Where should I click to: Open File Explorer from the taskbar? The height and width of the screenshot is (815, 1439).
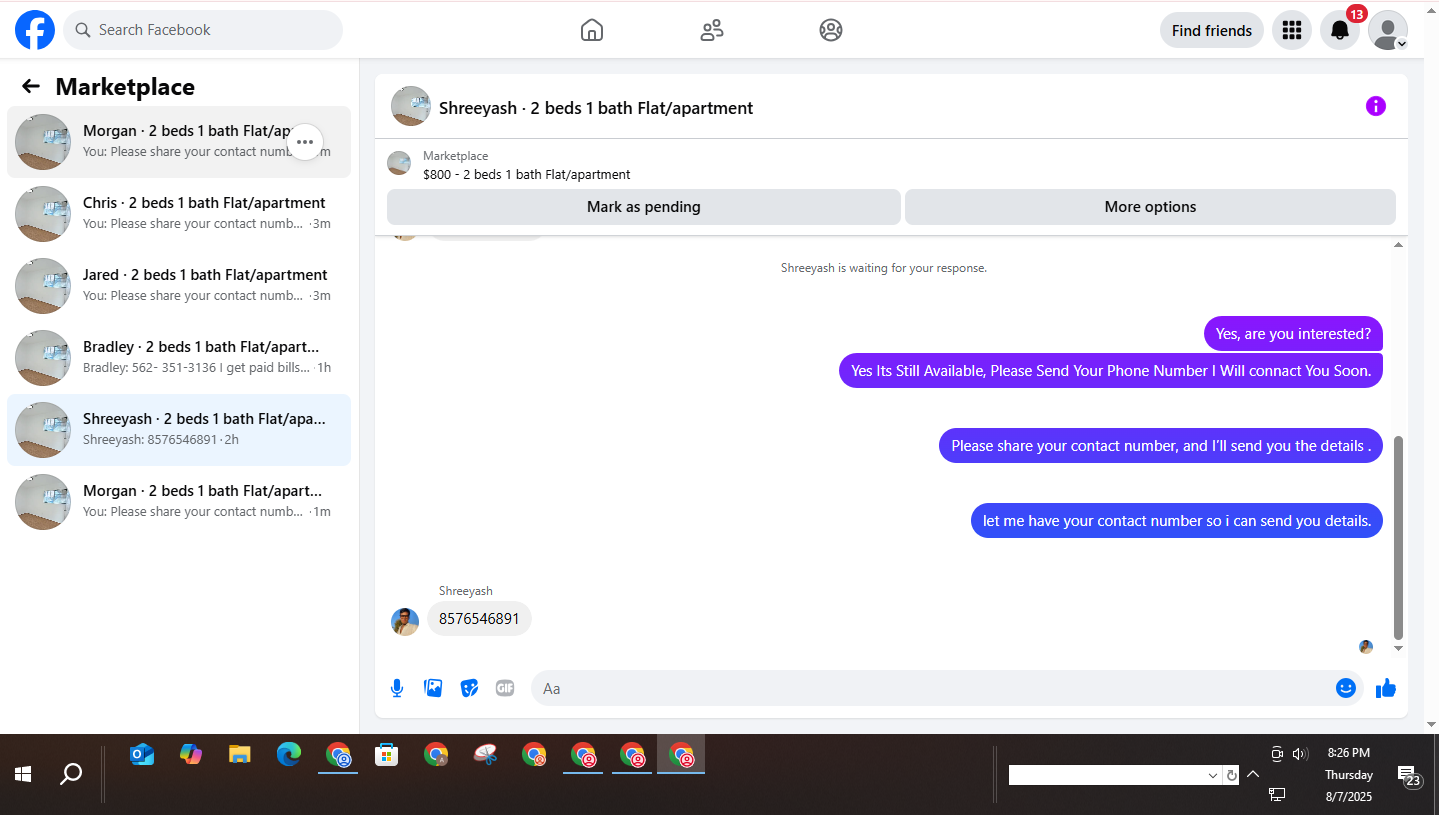[x=239, y=755]
